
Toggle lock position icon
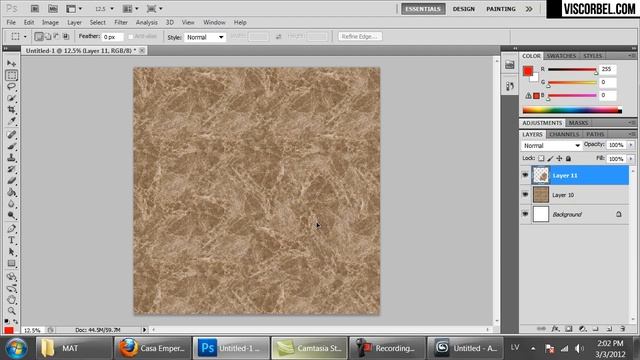[559, 158]
